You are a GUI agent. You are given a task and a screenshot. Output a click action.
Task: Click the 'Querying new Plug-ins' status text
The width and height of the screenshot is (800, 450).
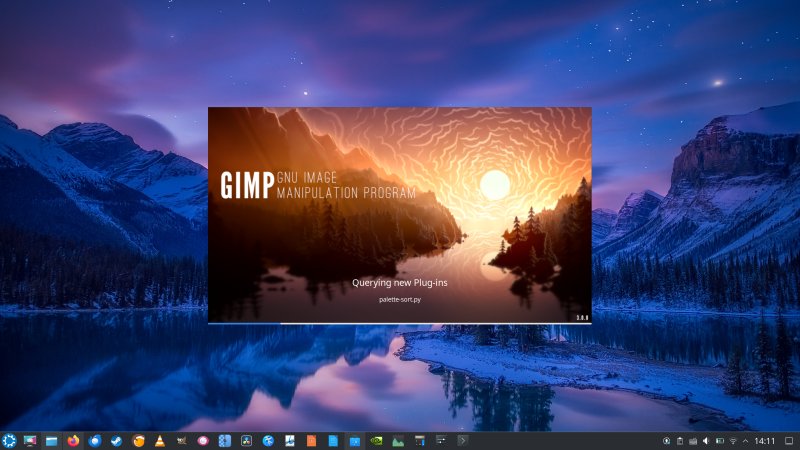point(399,283)
